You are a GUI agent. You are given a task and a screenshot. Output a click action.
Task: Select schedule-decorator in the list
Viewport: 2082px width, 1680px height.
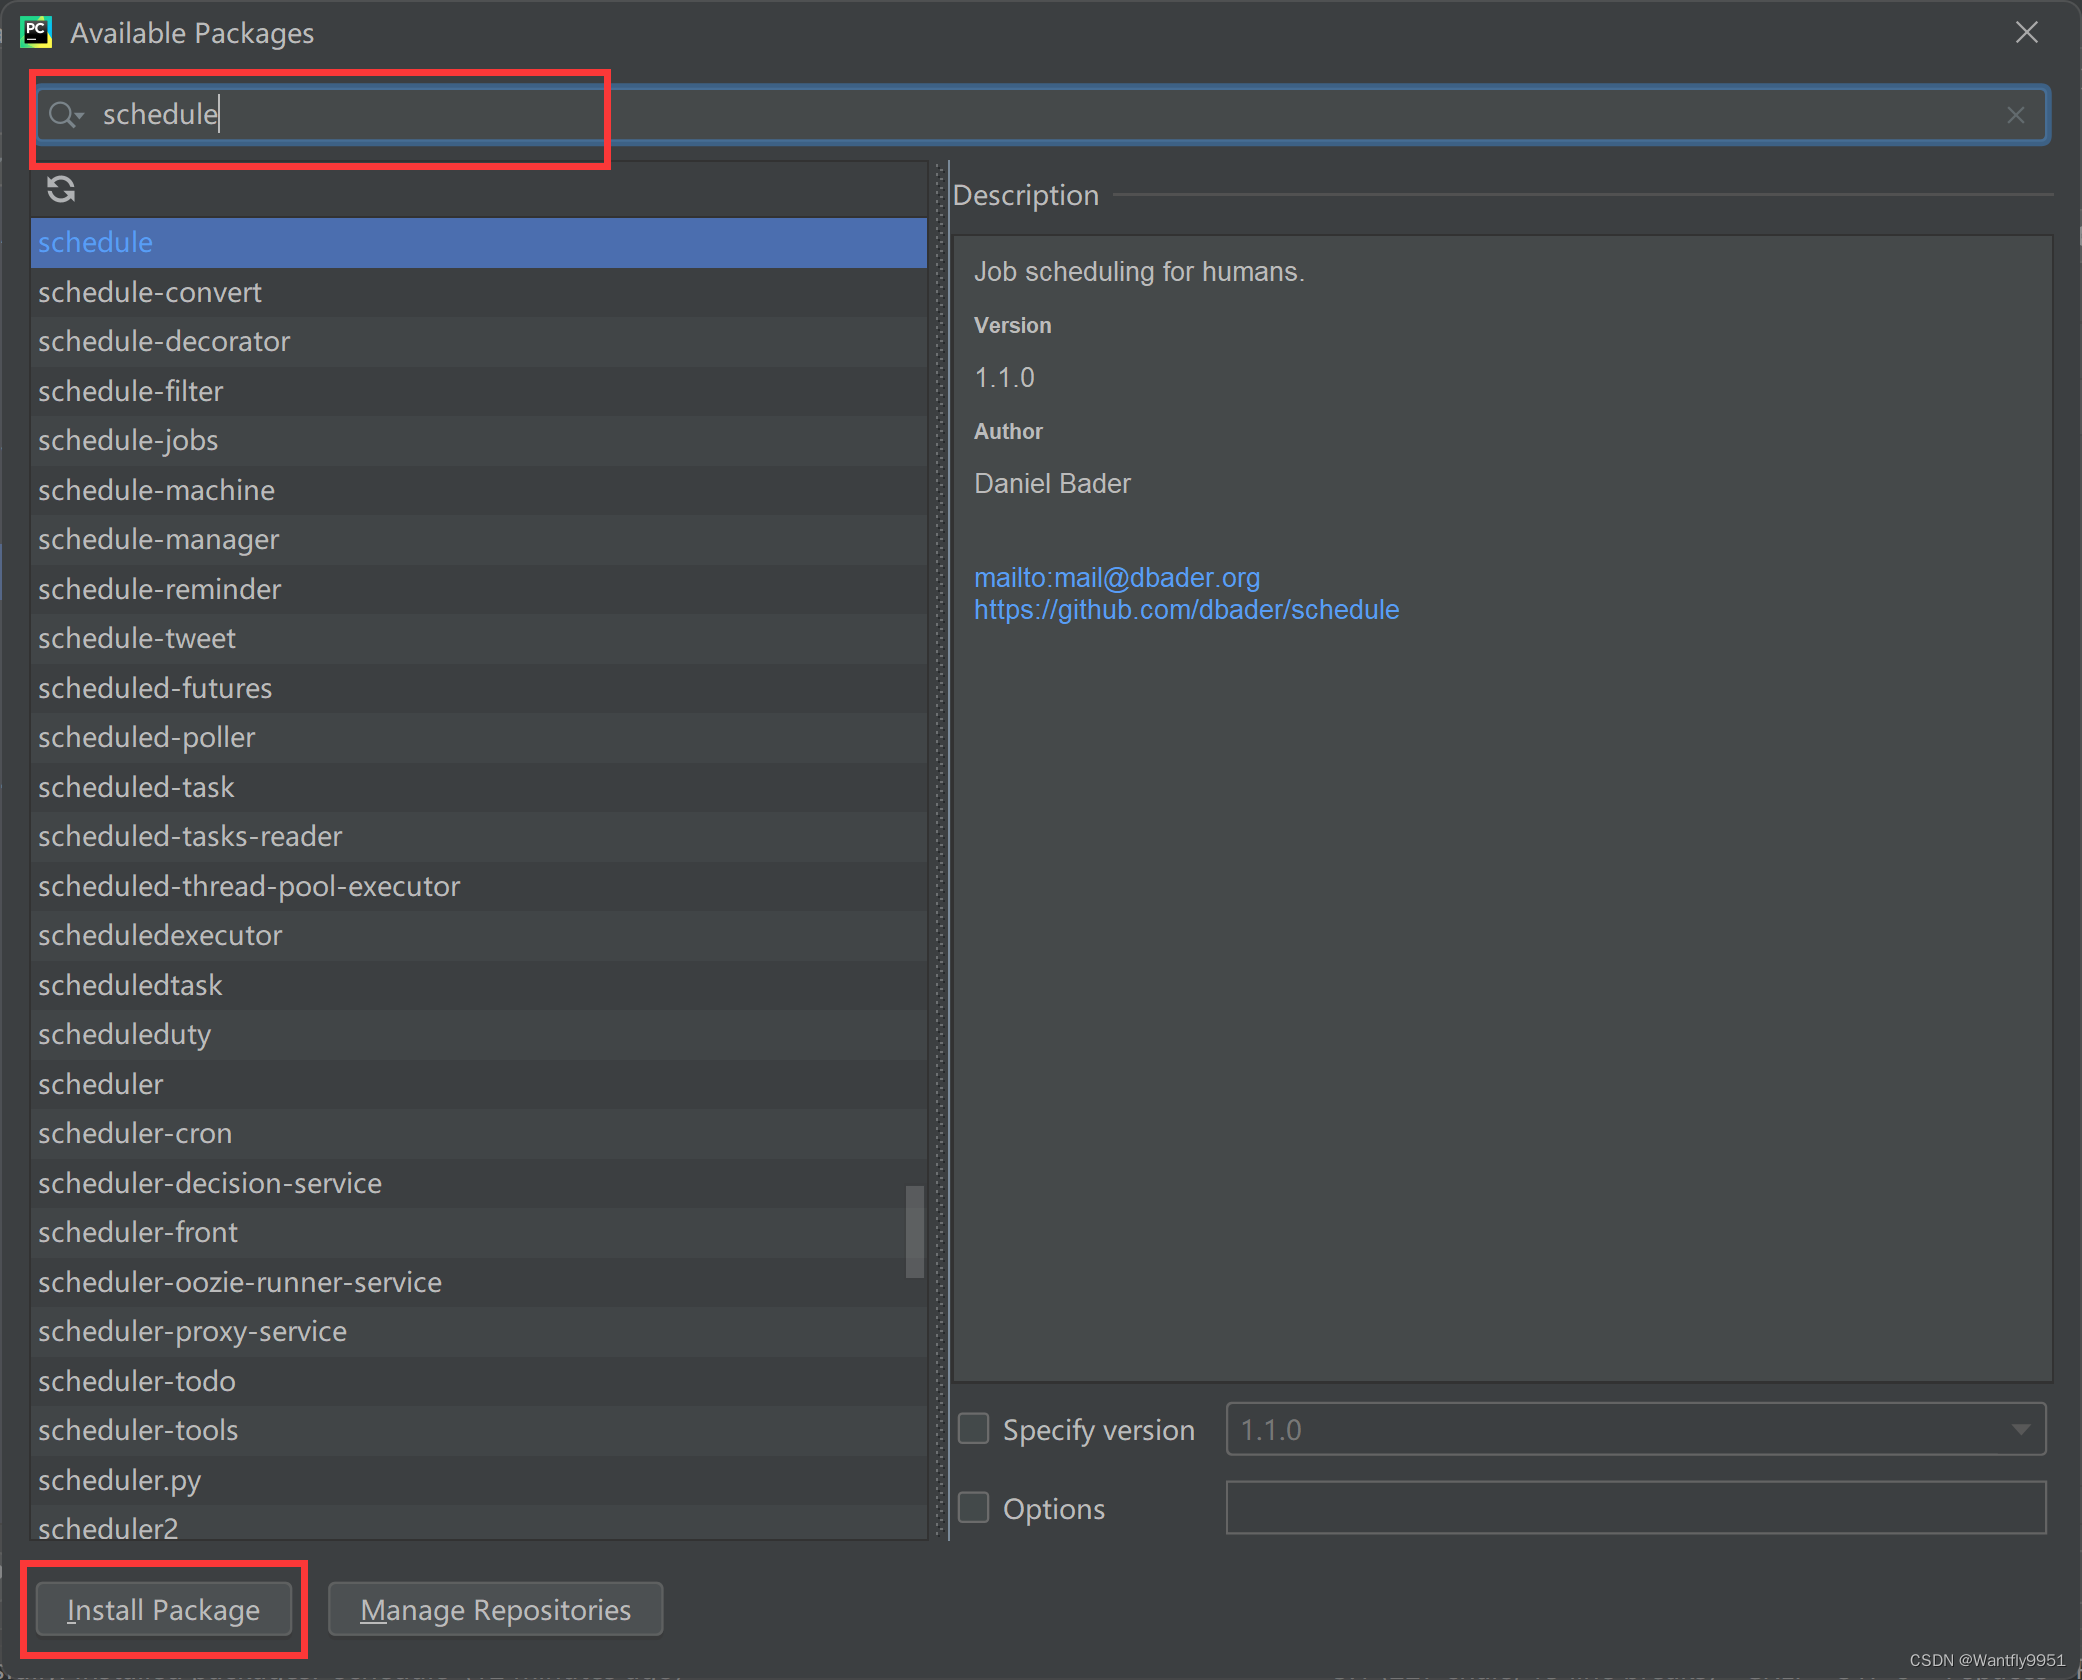tap(479, 342)
